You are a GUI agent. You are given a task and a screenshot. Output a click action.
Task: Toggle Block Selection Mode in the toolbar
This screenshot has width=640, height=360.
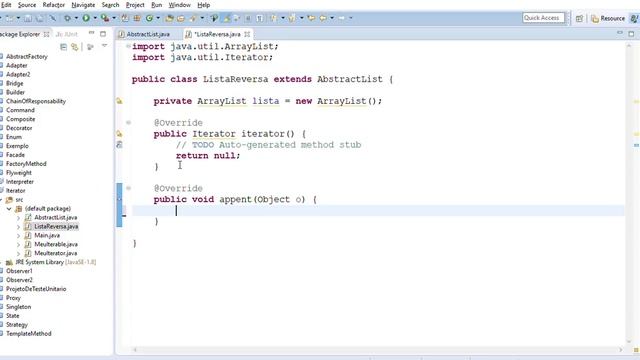pos(248,18)
